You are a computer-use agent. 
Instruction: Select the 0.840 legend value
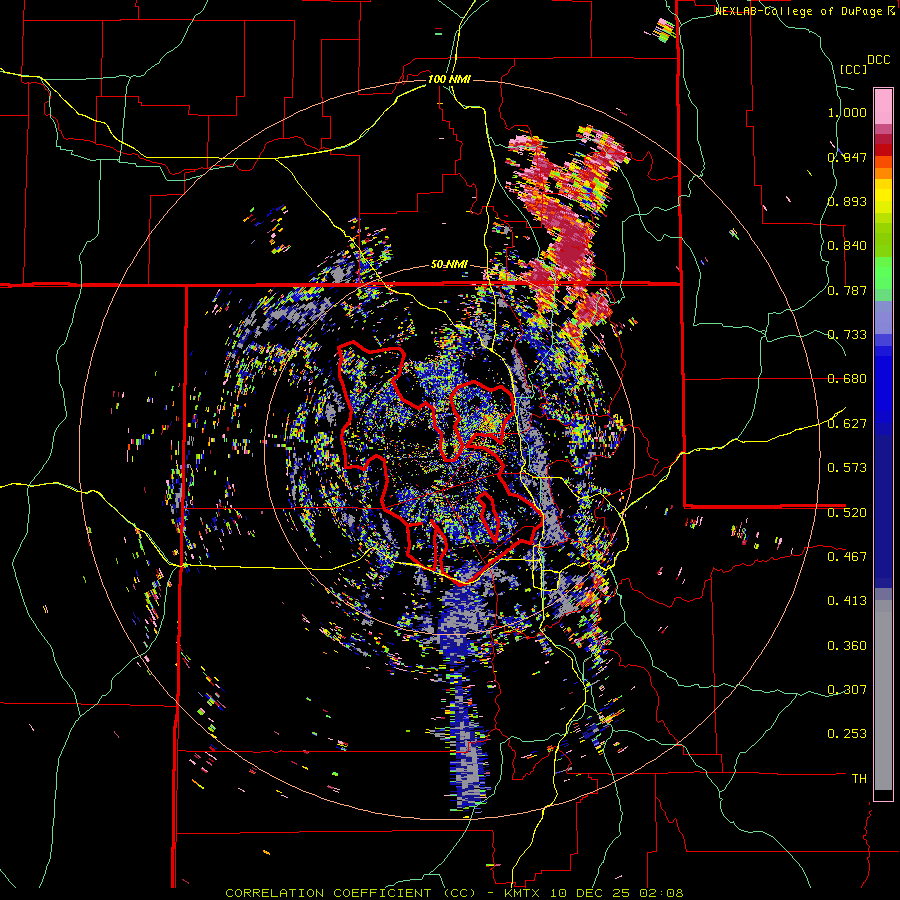pyautogui.click(x=847, y=246)
